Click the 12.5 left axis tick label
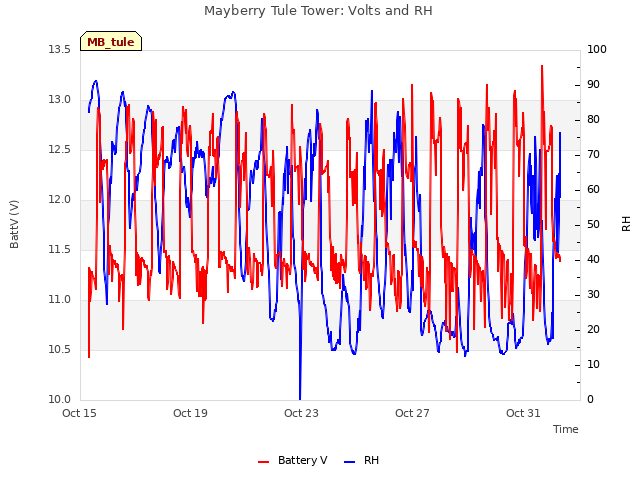The image size is (640, 480). pos(60,150)
